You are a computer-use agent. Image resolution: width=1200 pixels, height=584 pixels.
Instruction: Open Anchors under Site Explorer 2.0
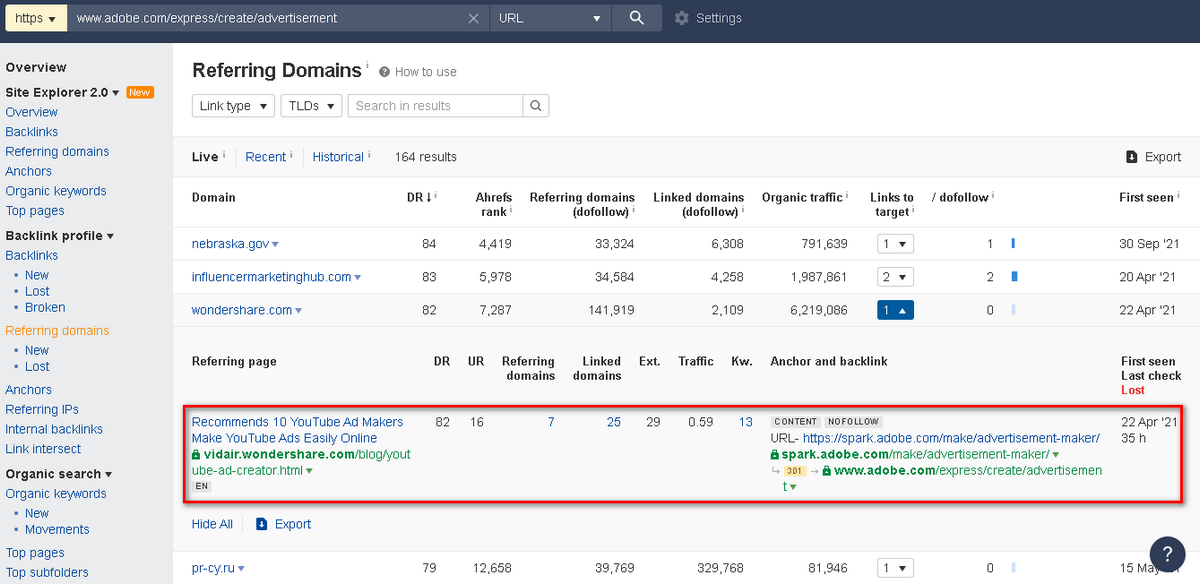[28, 171]
